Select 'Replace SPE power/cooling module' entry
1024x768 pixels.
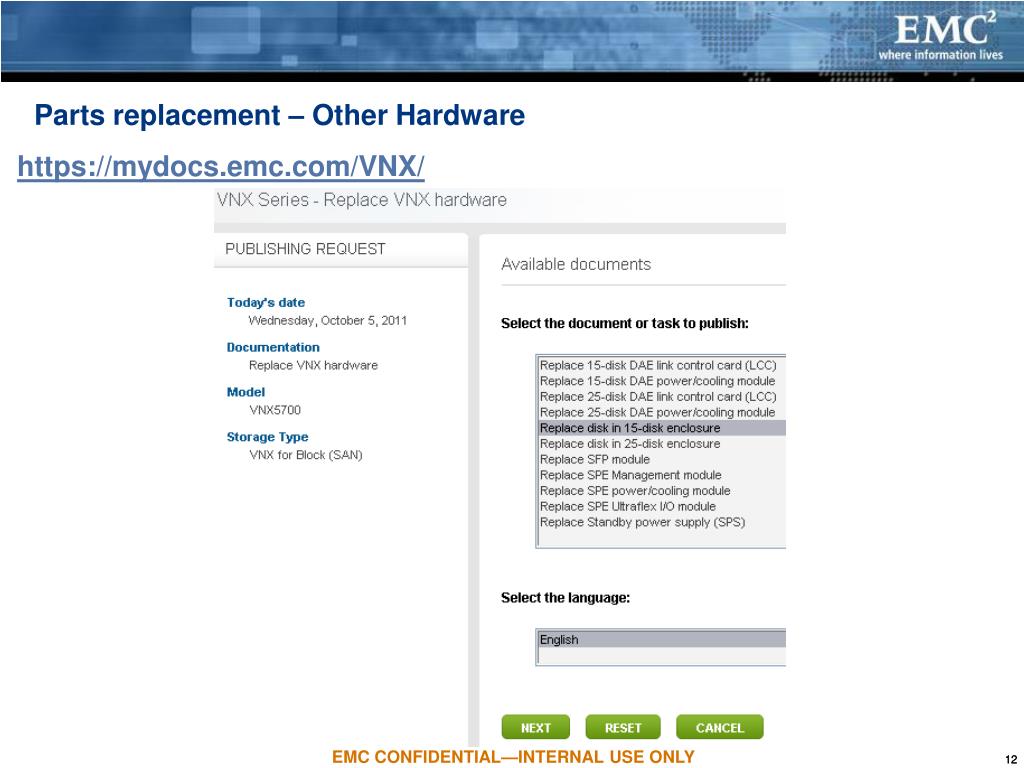pyautogui.click(x=661, y=490)
